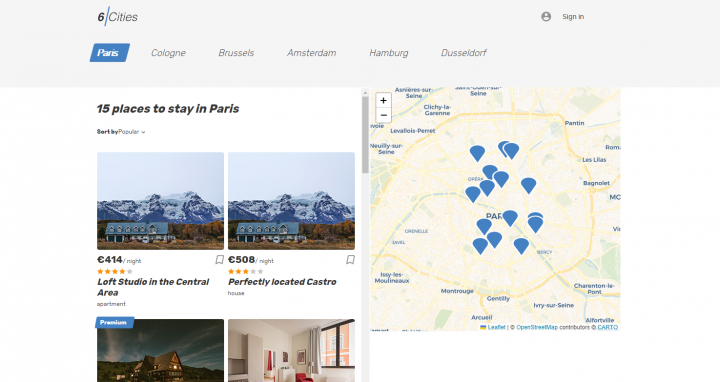Switch to the Dusseldorf tab
This screenshot has height=382, width=720.
tap(464, 53)
